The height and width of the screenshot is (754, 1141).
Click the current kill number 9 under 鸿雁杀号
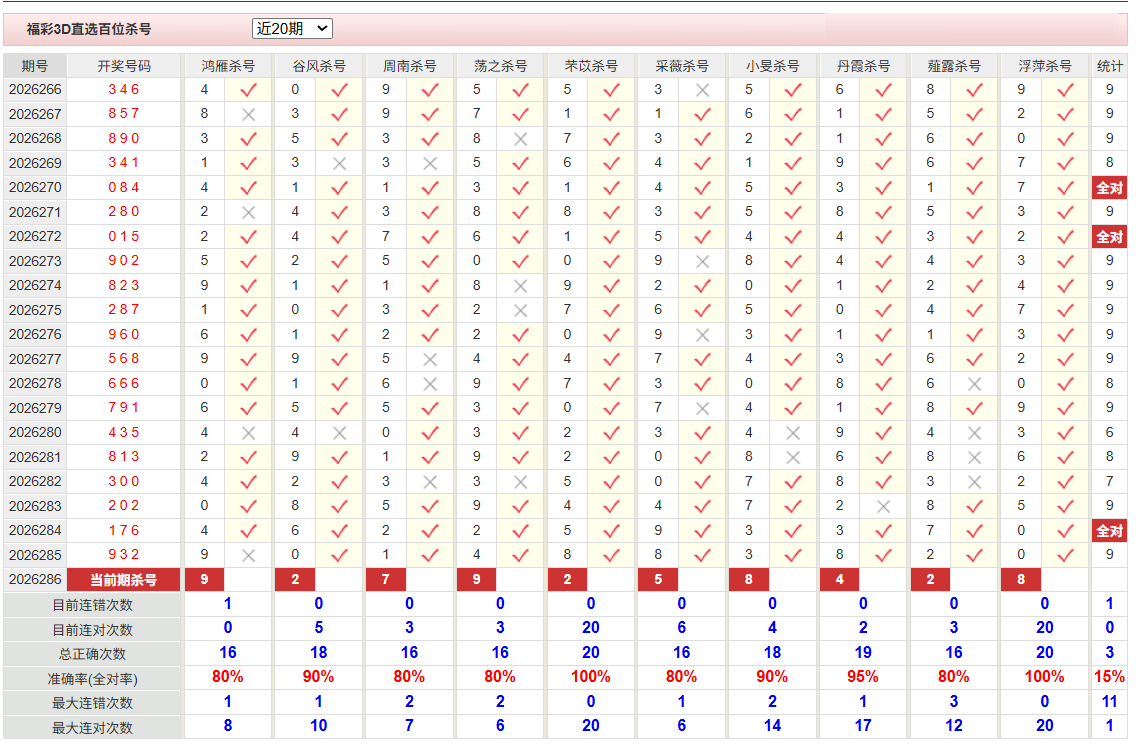coord(204,579)
